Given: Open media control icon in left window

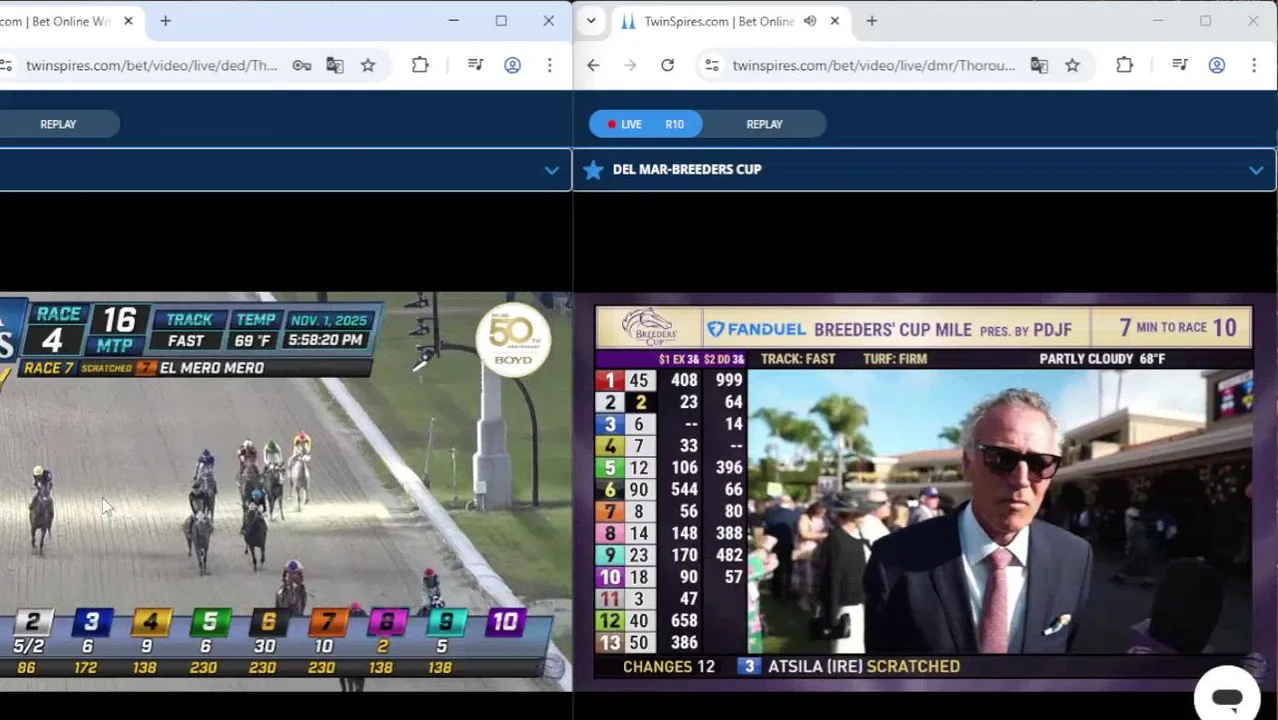Looking at the screenshot, I should (x=476, y=65).
